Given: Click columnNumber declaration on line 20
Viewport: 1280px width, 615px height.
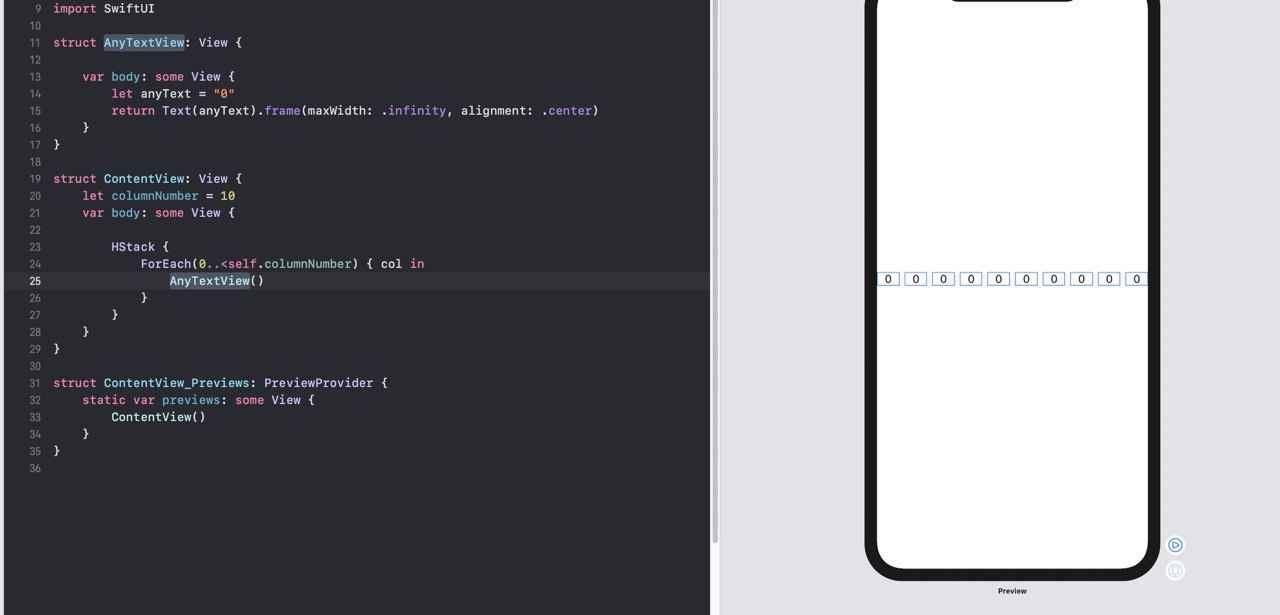Looking at the screenshot, I should tap(155, 195).
